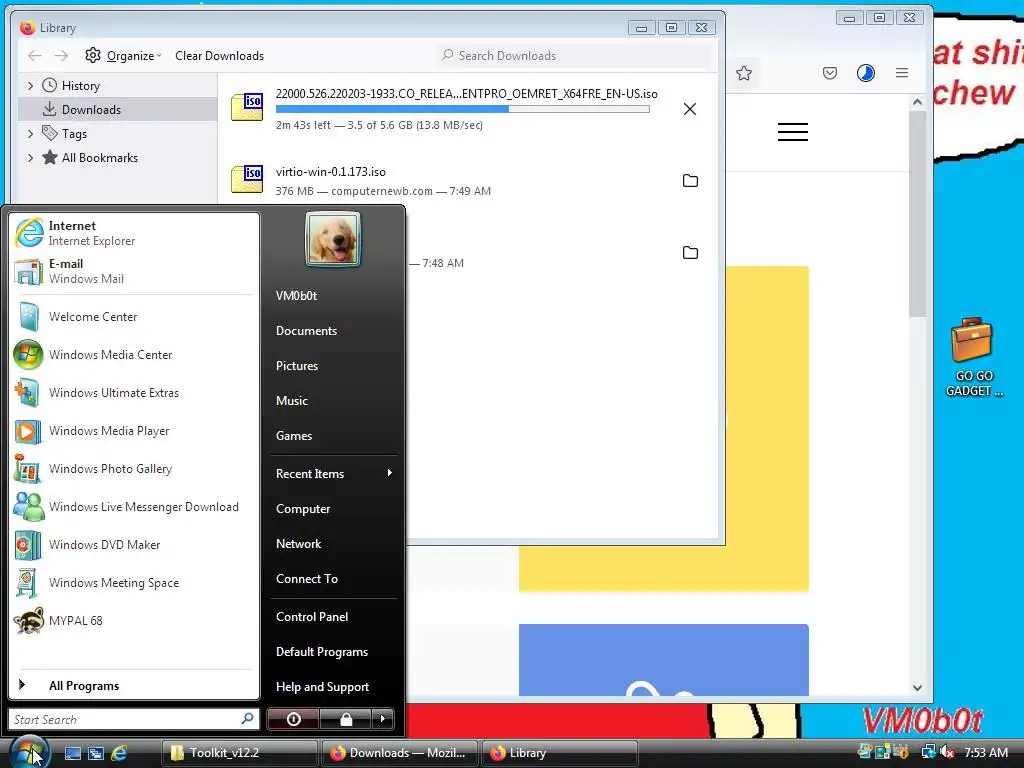Open Music from Start menu
Screen dimensions: 1024x768
pyautogui.click(x=333, y=401)
